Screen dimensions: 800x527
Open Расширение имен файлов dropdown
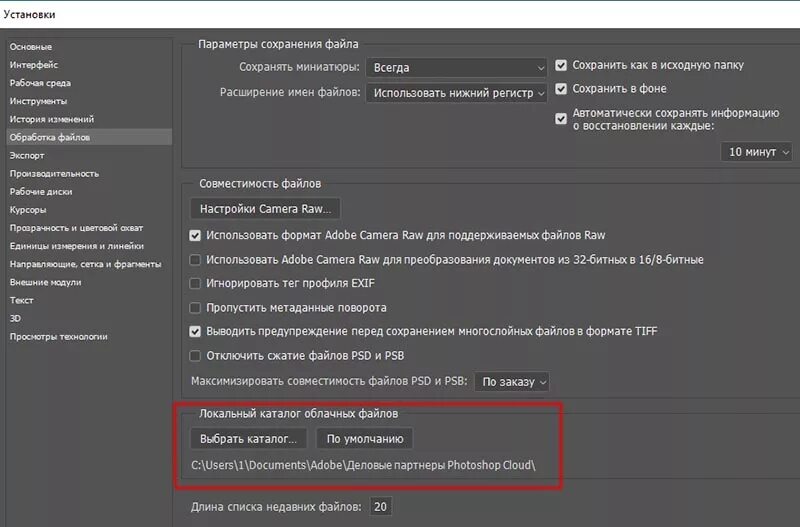pos(457,93)
